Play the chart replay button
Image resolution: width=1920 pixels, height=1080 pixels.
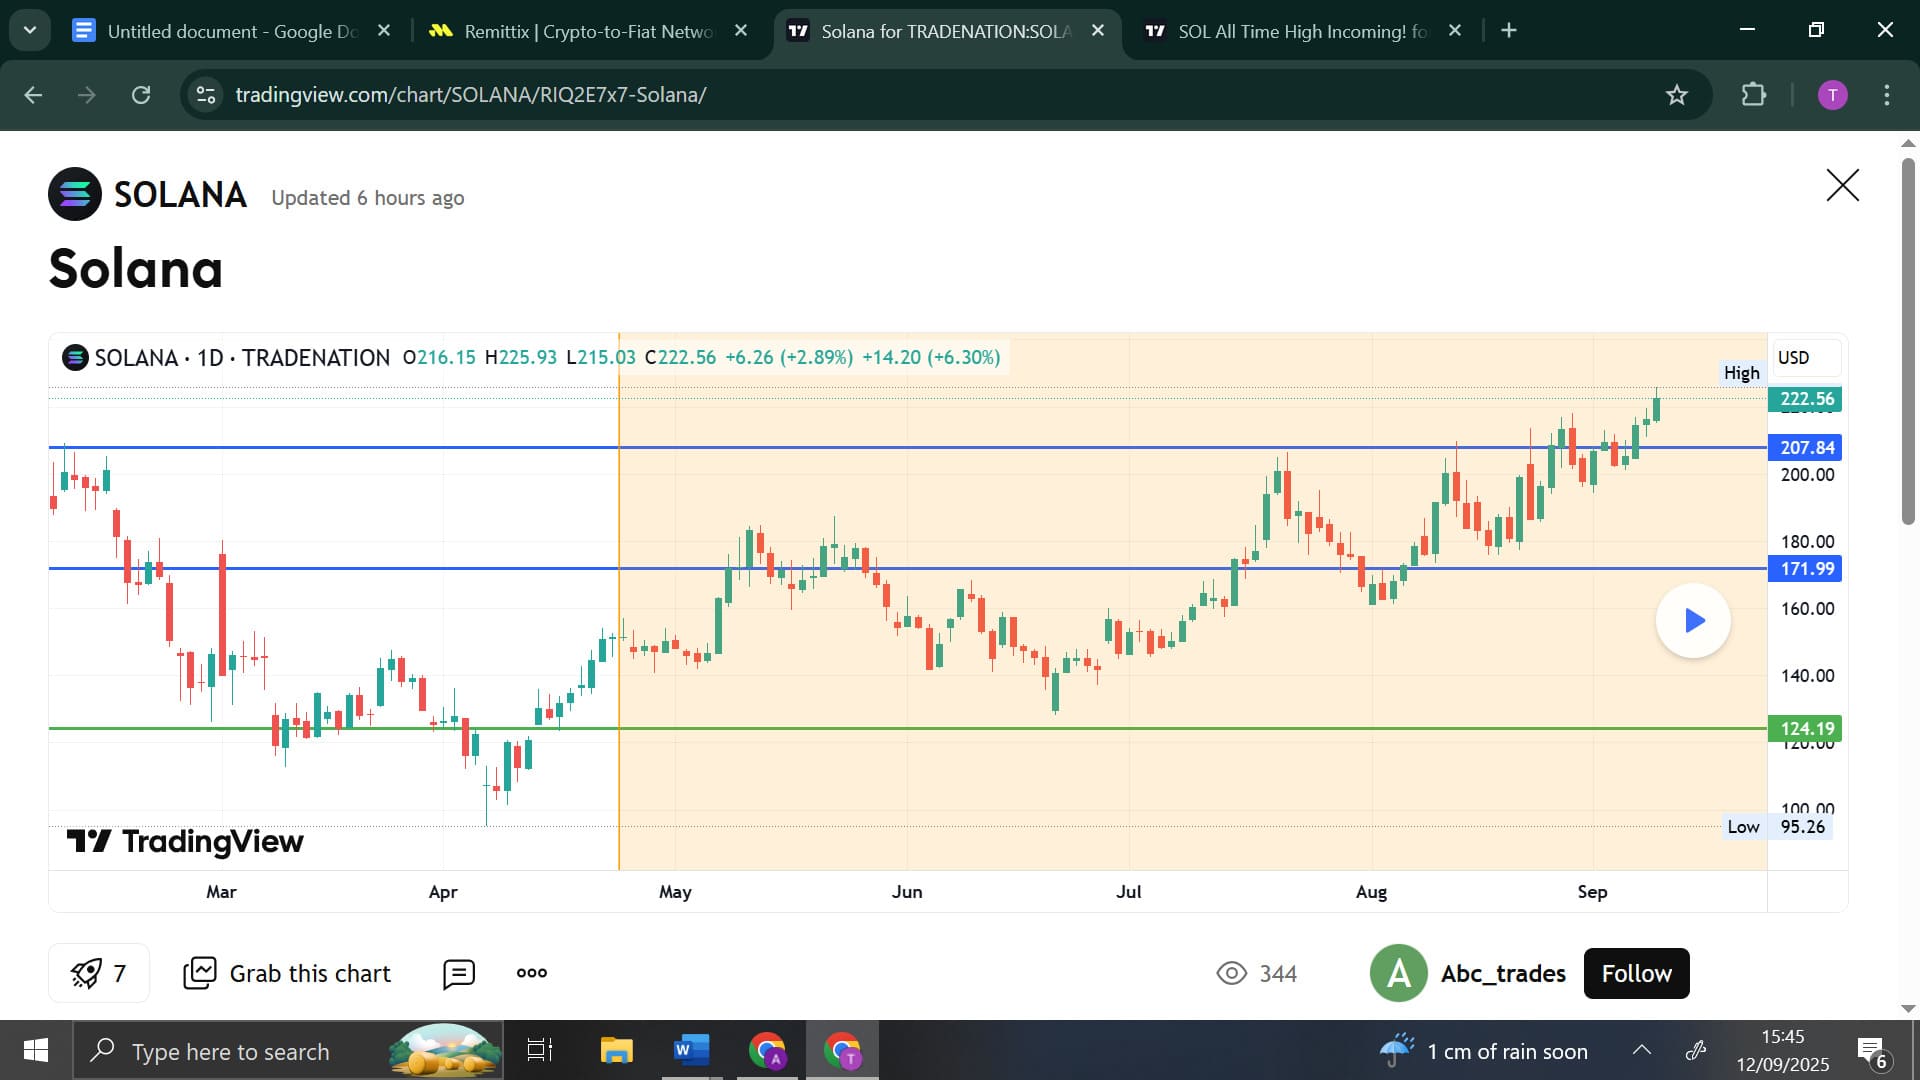(x=1693, y=621)
